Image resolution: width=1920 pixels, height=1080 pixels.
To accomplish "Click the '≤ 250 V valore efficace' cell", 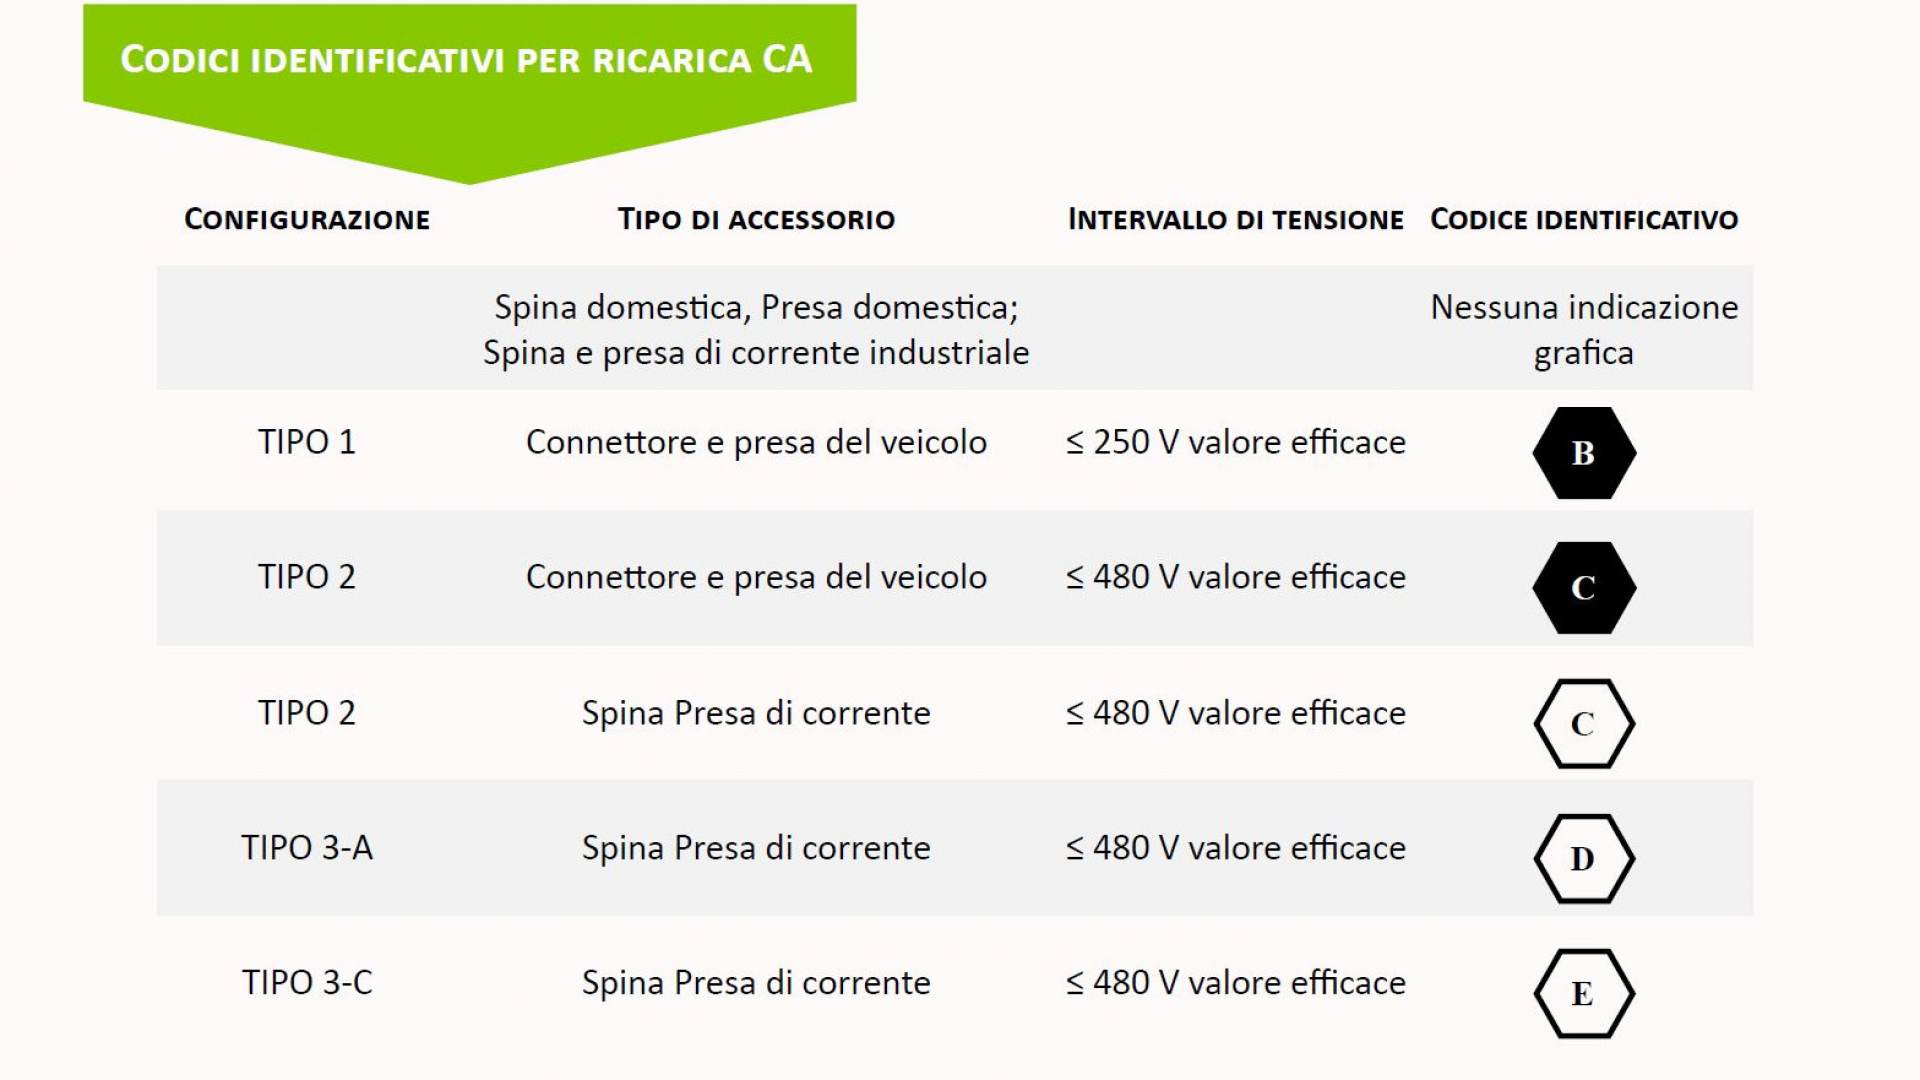I will tap(1236, 442).
